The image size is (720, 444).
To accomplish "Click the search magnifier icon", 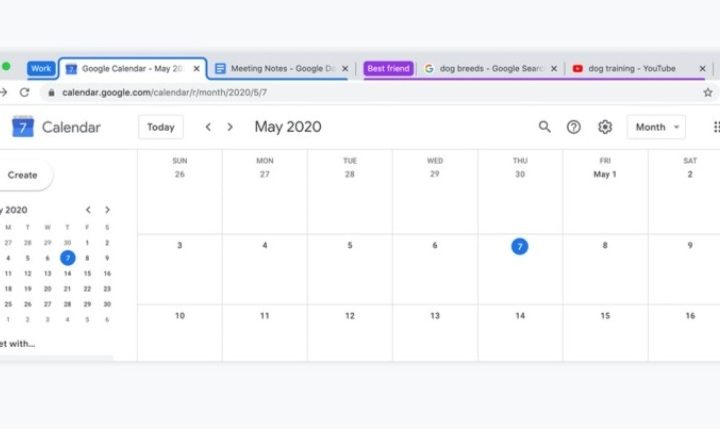I will tap(545, 127).
